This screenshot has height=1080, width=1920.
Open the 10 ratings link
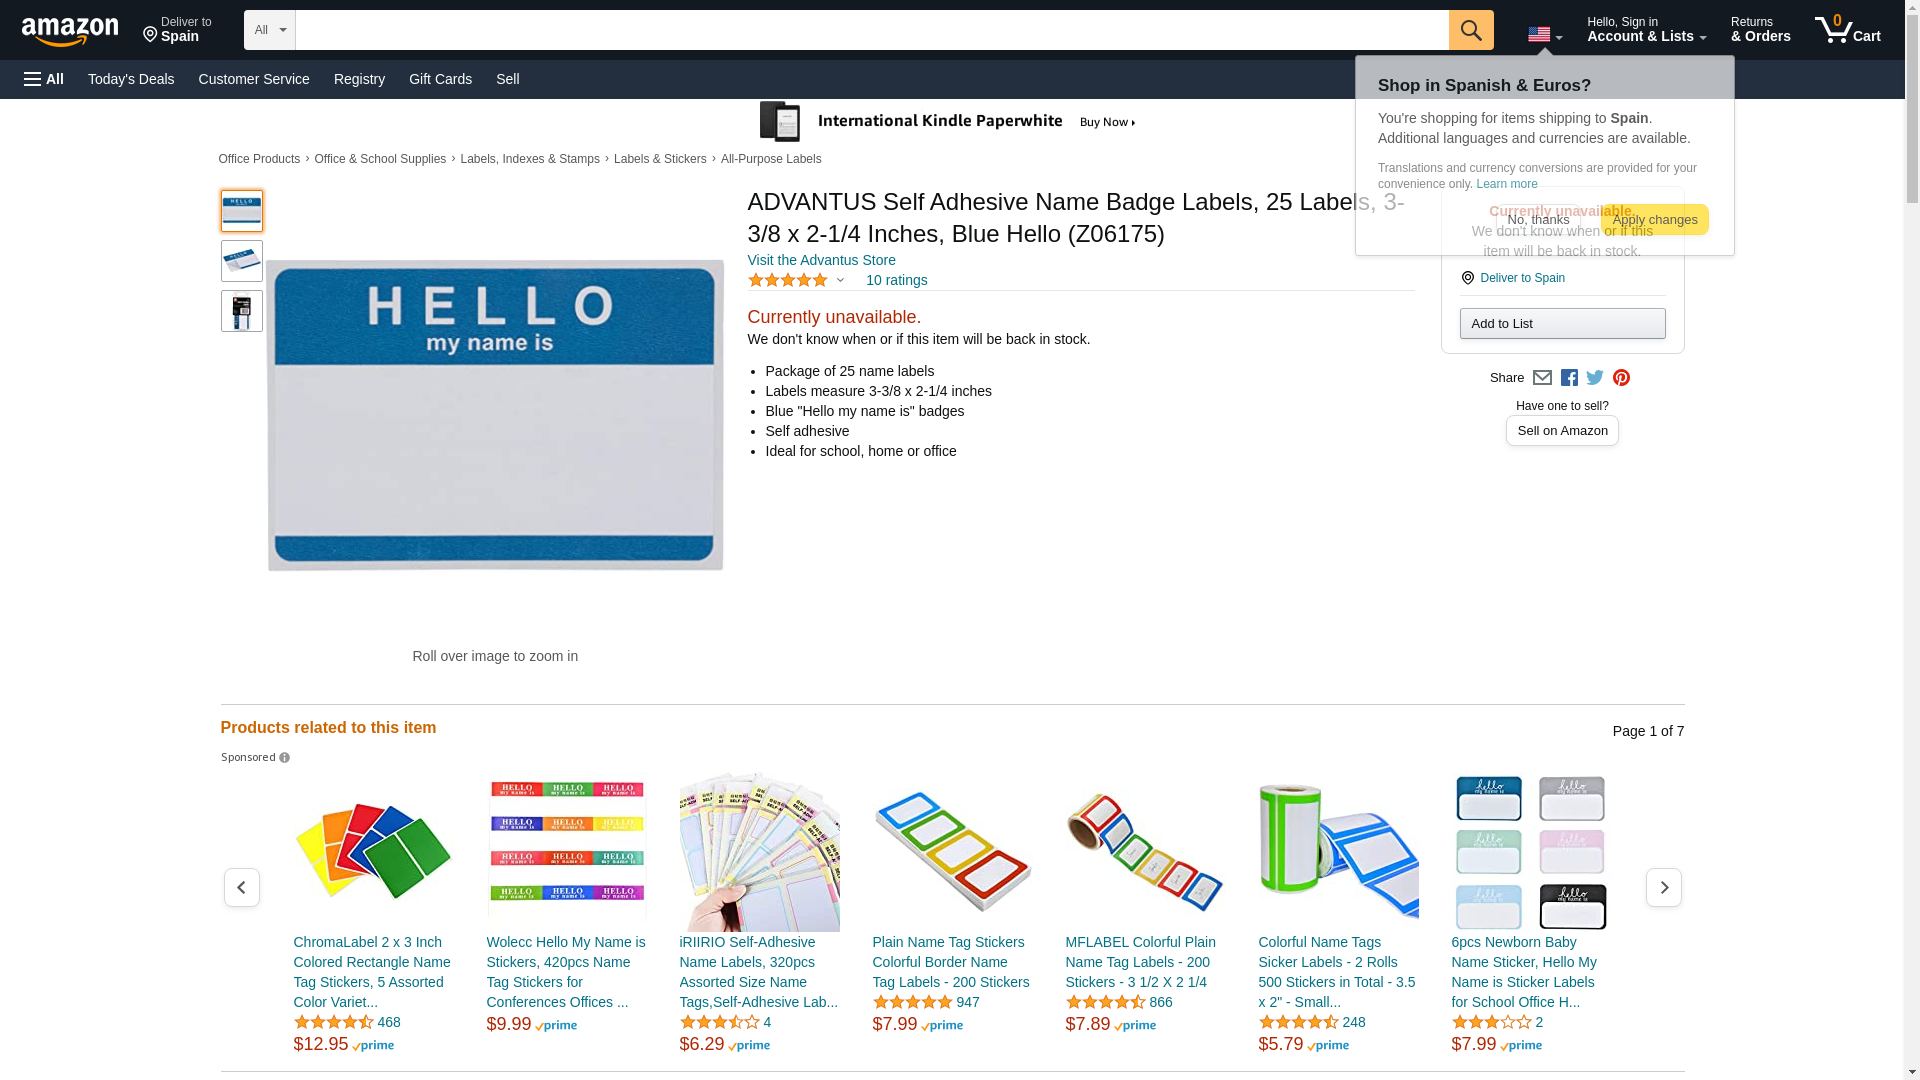[x=896, y=280]
